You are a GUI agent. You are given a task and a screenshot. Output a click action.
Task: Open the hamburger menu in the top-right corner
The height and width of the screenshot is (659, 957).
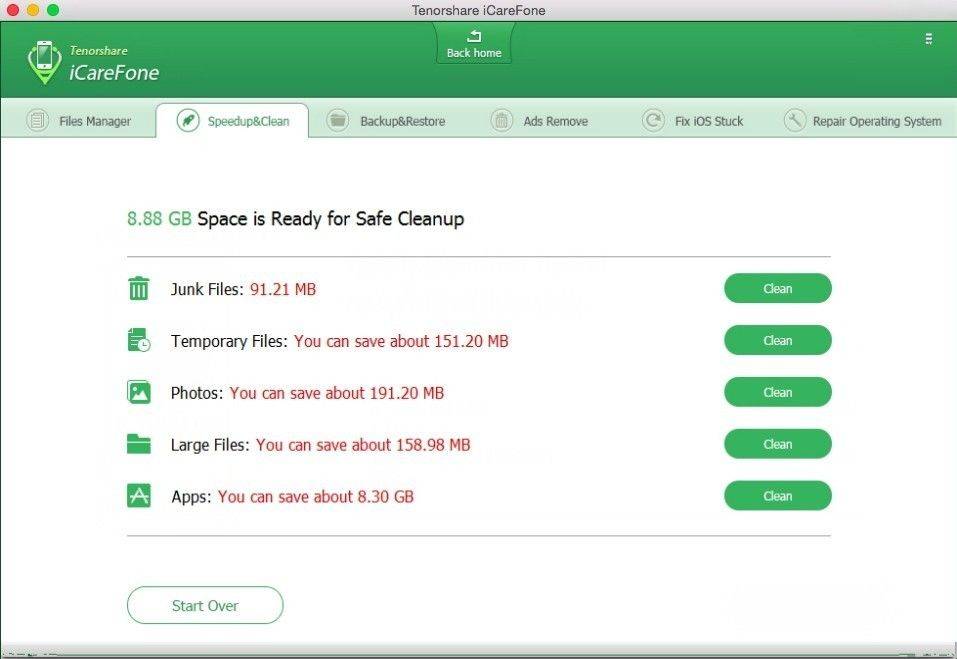point(928,40)
